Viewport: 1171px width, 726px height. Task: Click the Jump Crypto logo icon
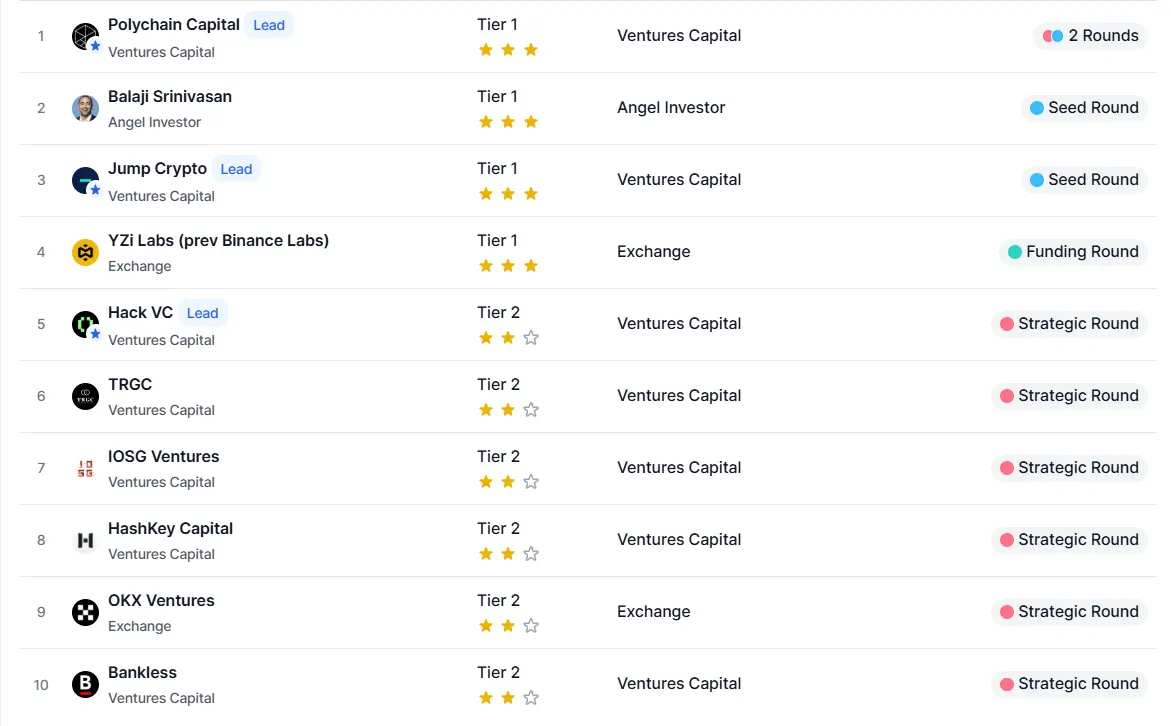pyautogui.click(x=86, y=180)
